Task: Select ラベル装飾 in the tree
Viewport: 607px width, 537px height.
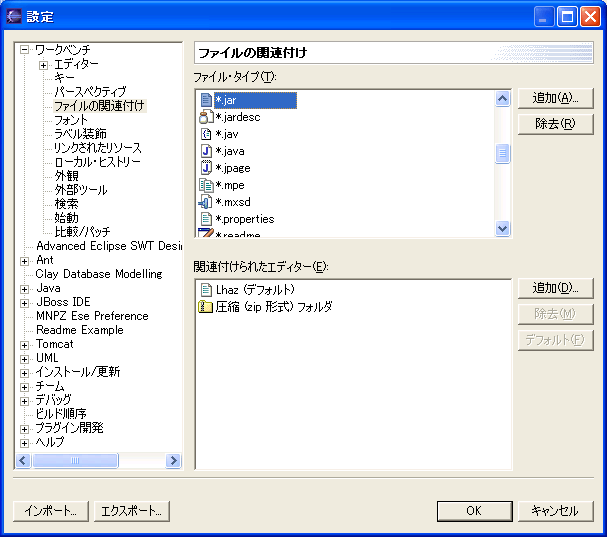Action: 80,134
